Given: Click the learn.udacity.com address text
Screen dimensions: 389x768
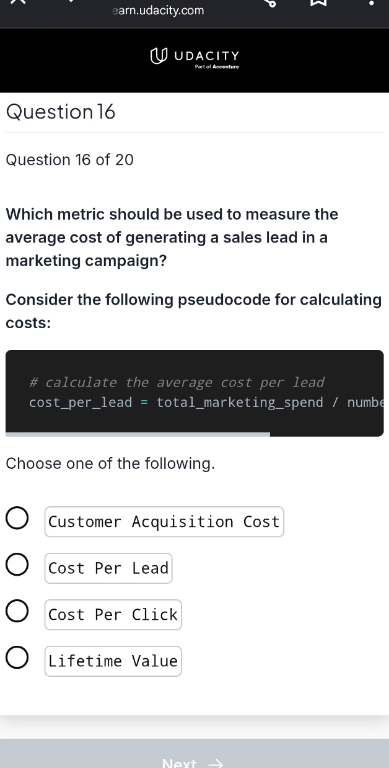Looking at the screenshot, I should point(158,10).
